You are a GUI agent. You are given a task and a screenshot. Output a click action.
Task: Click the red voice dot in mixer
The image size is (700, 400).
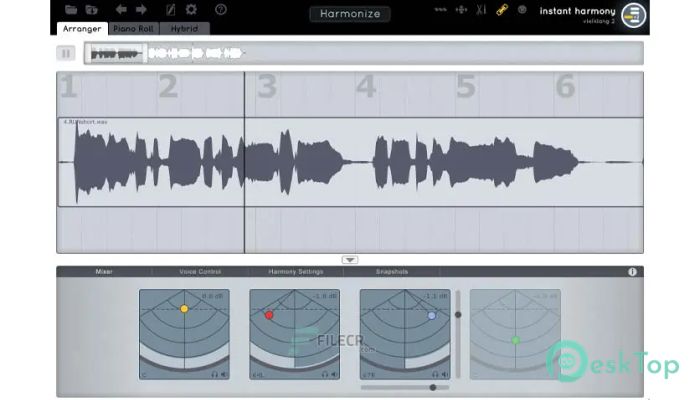click(x=269, y=315)
